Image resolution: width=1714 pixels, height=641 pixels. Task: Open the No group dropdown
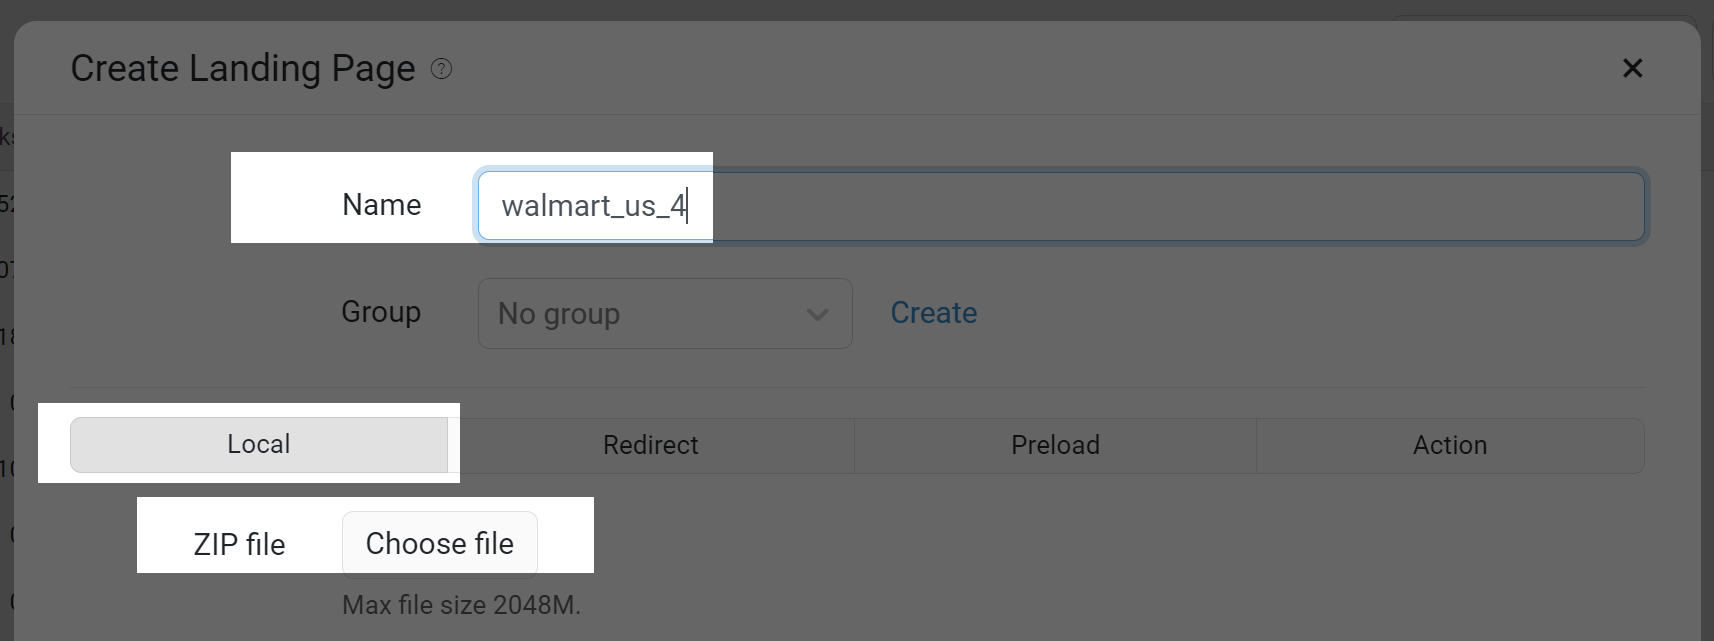click(x=665, y=314)
